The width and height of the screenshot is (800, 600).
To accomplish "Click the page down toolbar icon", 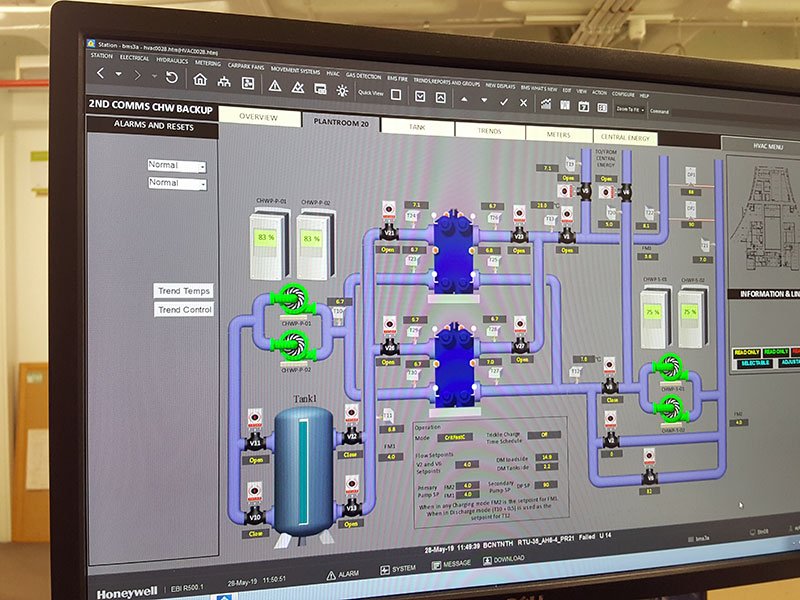I will click(419, 96).
